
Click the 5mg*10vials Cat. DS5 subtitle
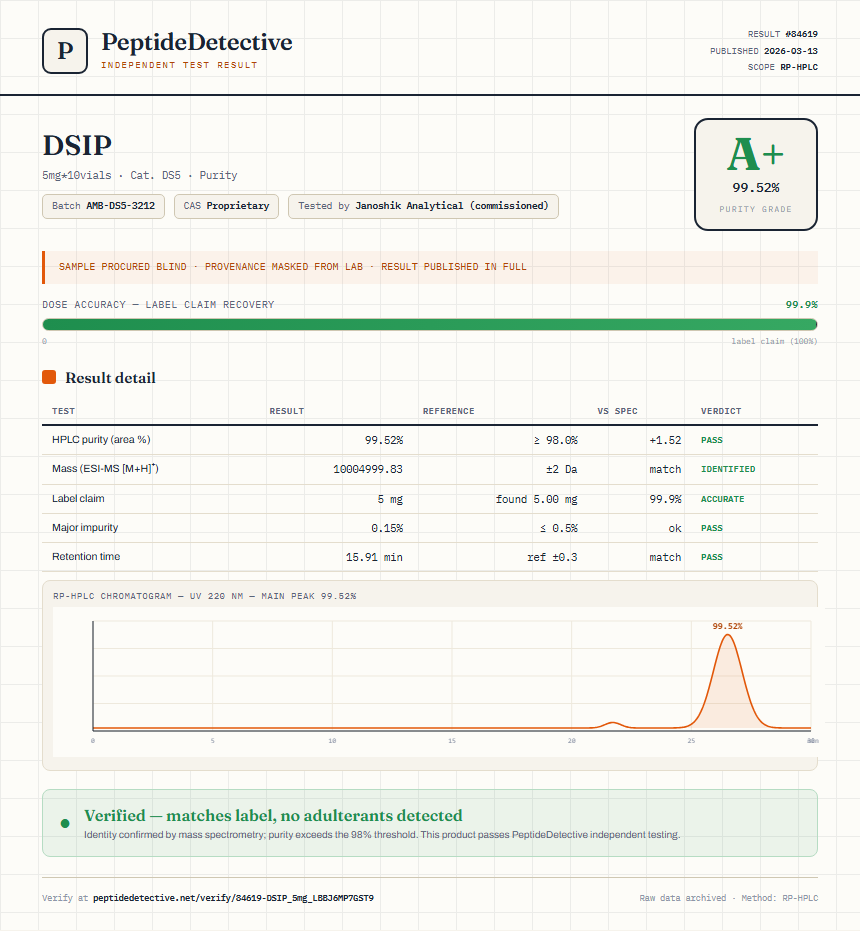point(140,175)
